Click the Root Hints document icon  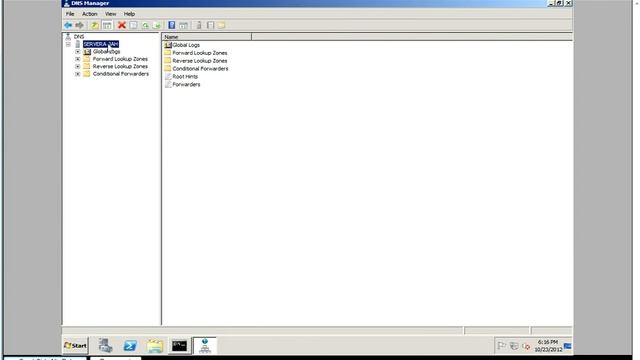pos(168,76)
